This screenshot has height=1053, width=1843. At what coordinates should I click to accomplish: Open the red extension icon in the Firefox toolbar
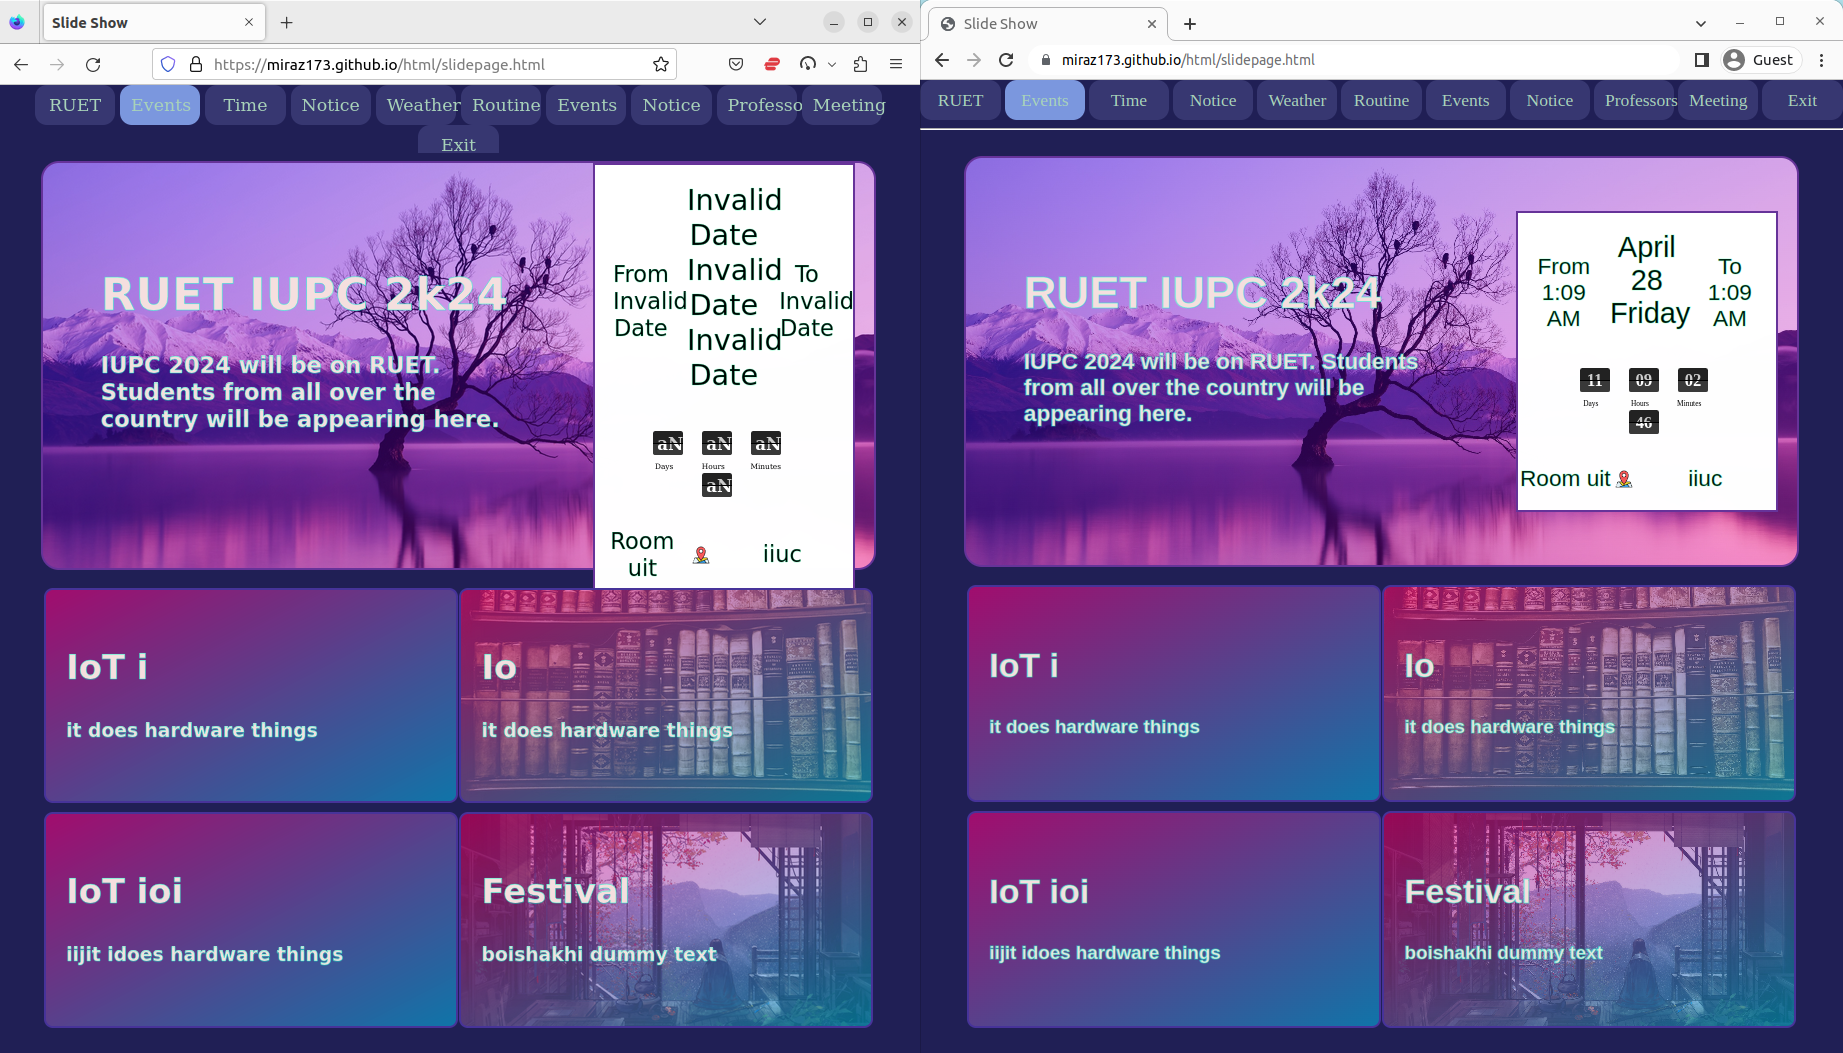[x=772, y=64]
